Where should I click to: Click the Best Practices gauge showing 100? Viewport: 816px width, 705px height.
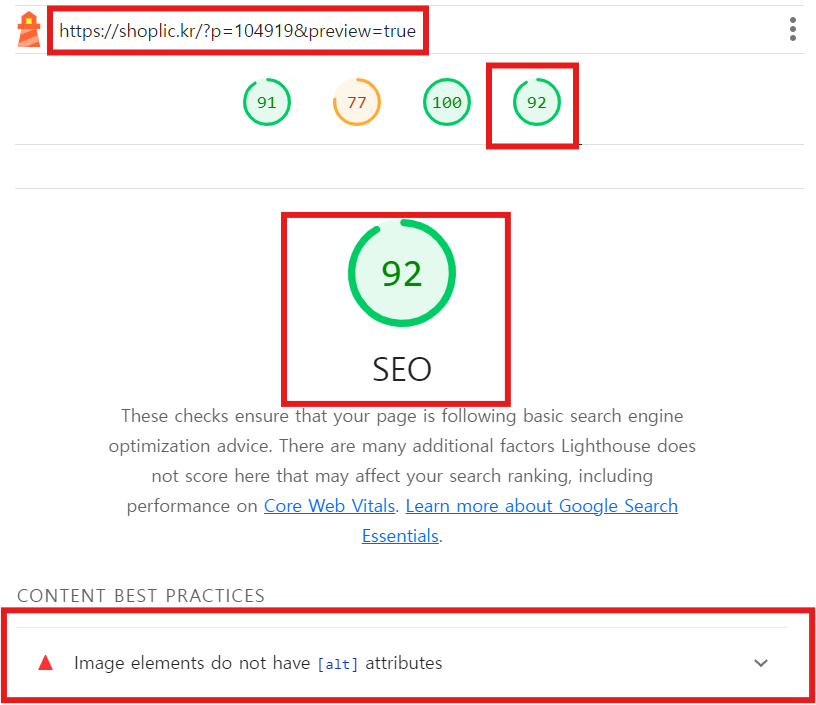446,101
